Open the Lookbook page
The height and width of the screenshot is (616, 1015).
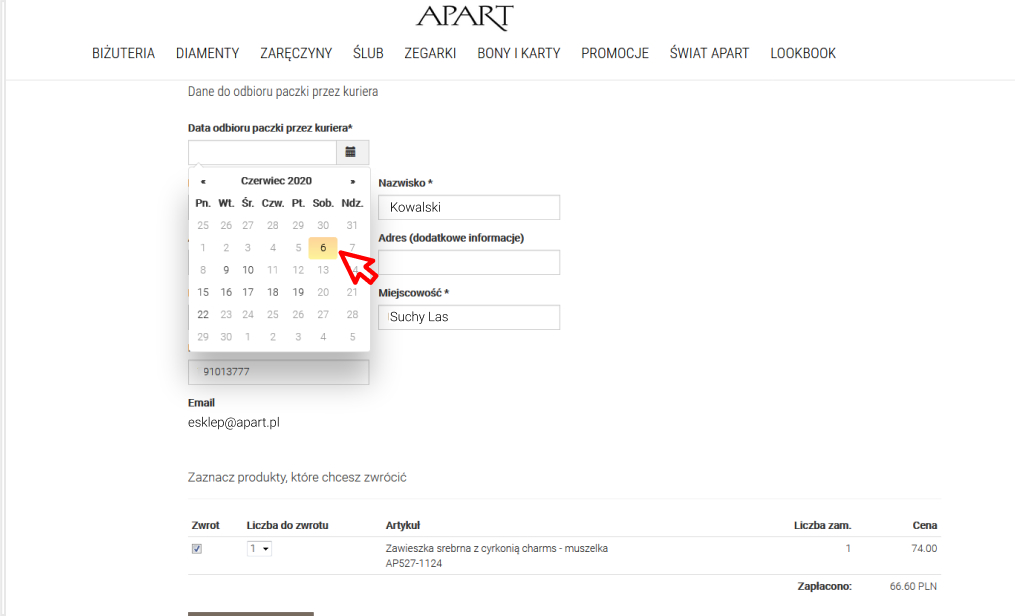802,53
